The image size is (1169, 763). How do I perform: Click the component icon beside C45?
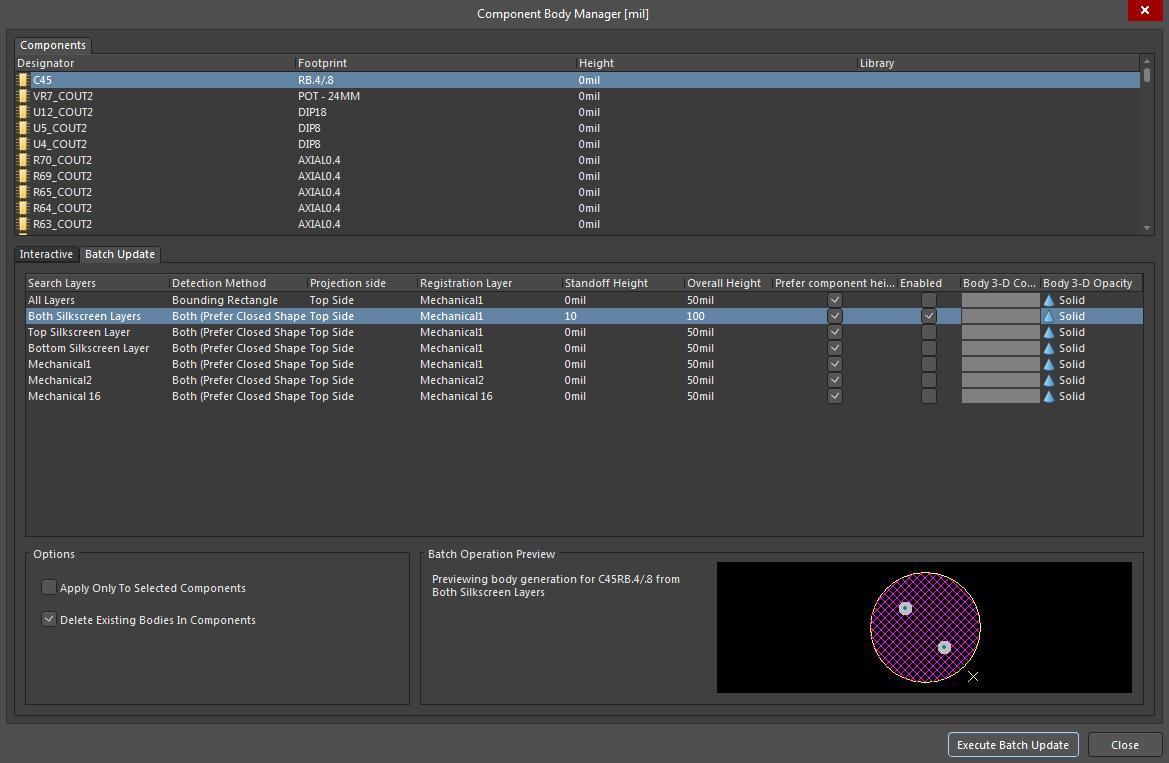(x=23, y=80)
